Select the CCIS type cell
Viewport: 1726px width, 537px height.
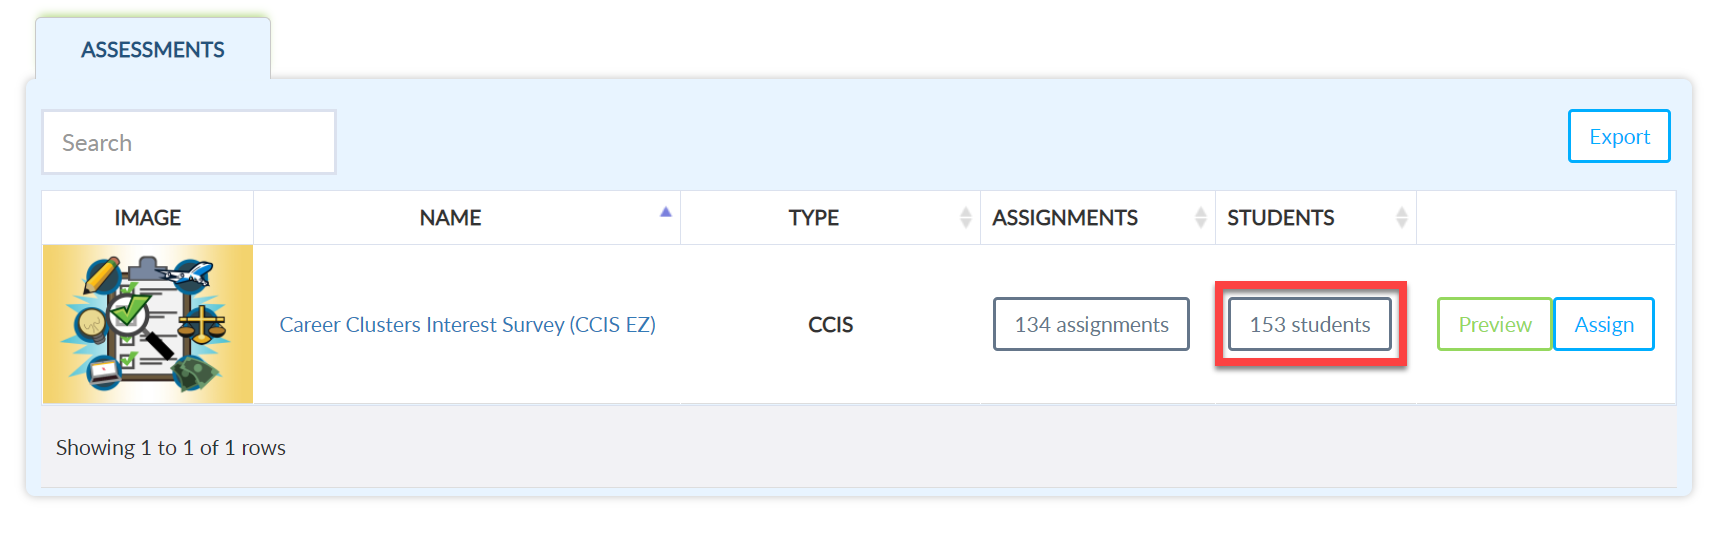pyautogui.click(x=830, y=324)
